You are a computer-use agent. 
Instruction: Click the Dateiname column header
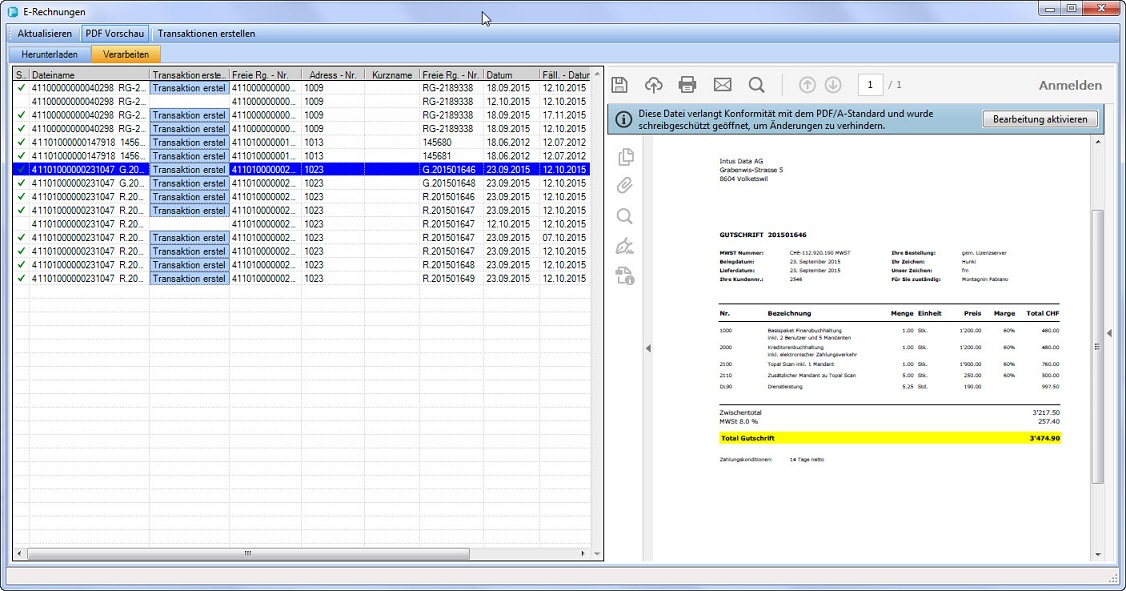[88, 75]
